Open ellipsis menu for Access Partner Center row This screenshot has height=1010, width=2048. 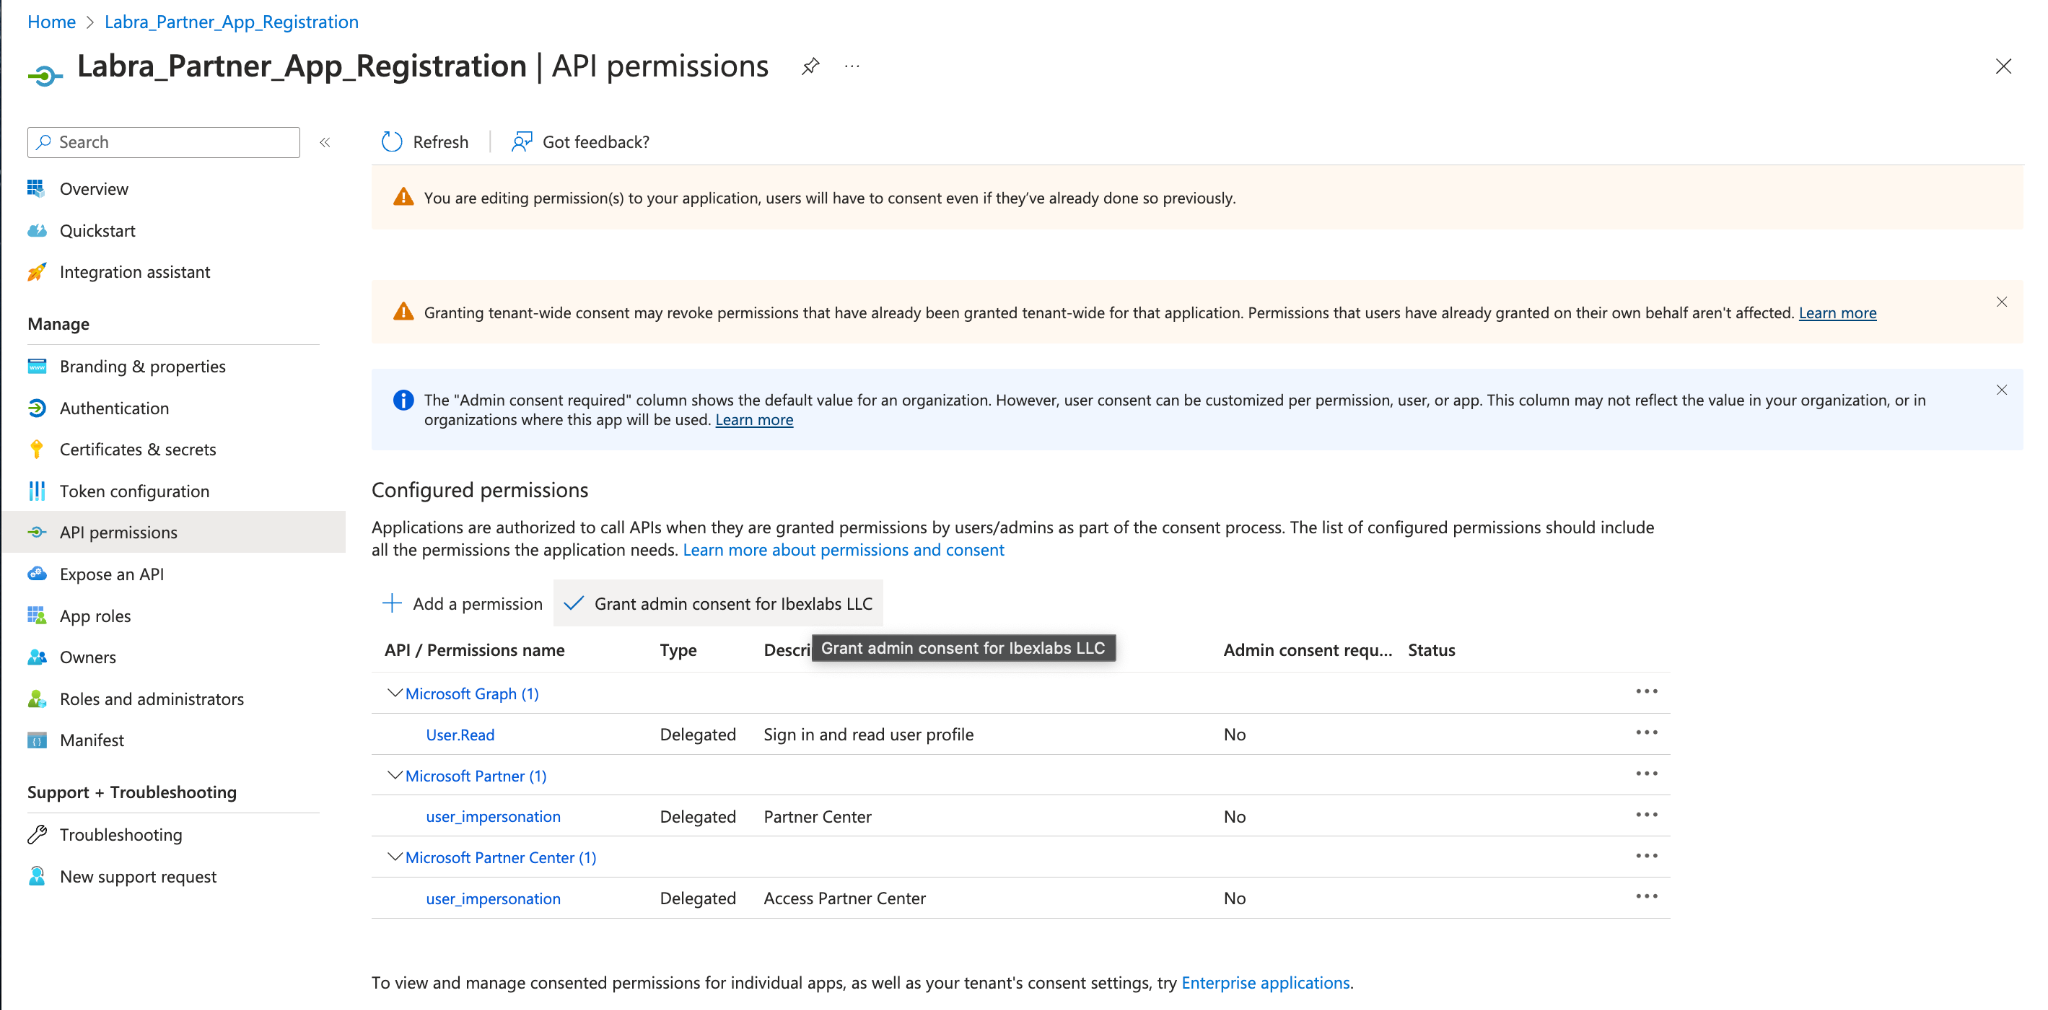(1647, 897)
